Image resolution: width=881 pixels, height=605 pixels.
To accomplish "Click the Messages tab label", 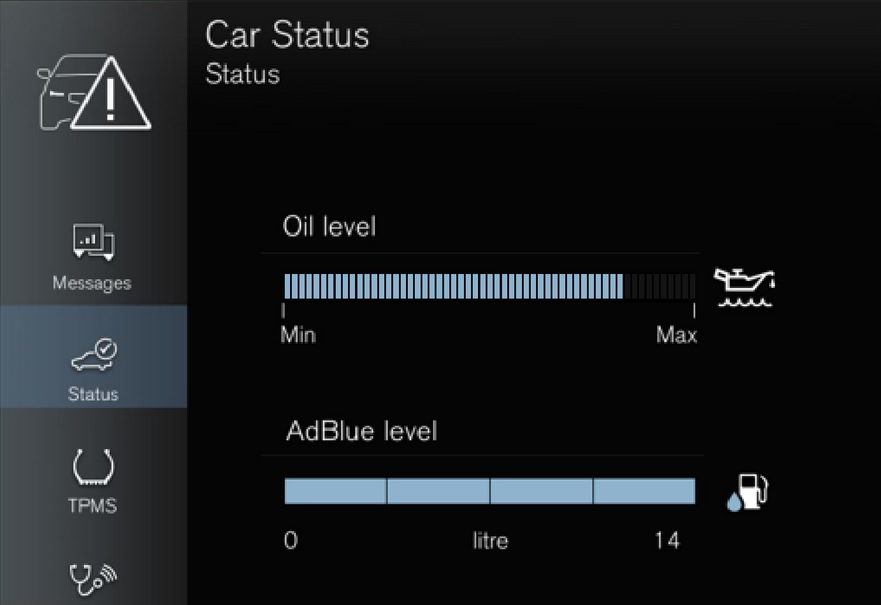I will [x=92, y=283].
